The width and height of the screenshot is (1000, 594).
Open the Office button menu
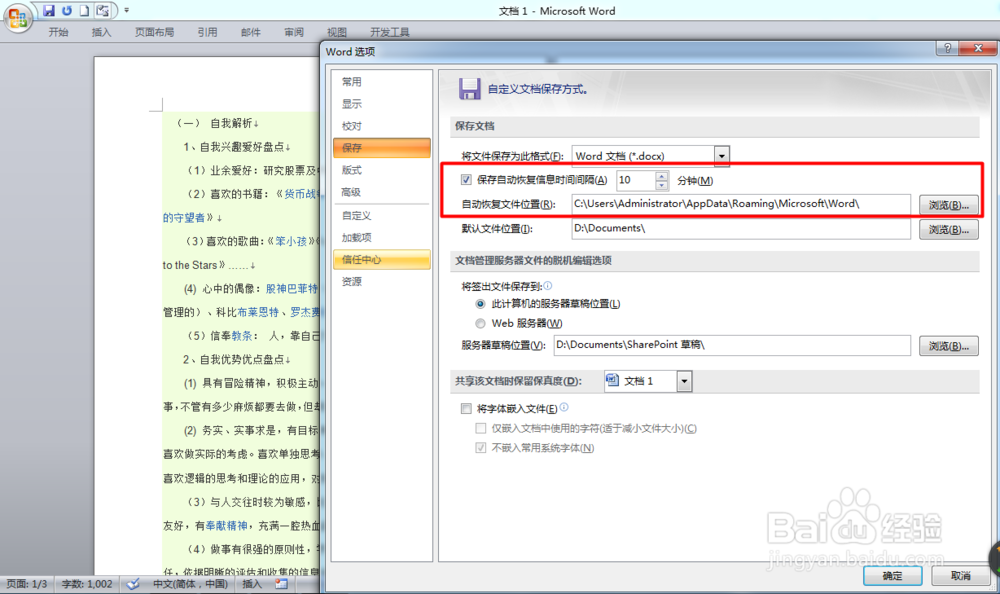(17, 17)
